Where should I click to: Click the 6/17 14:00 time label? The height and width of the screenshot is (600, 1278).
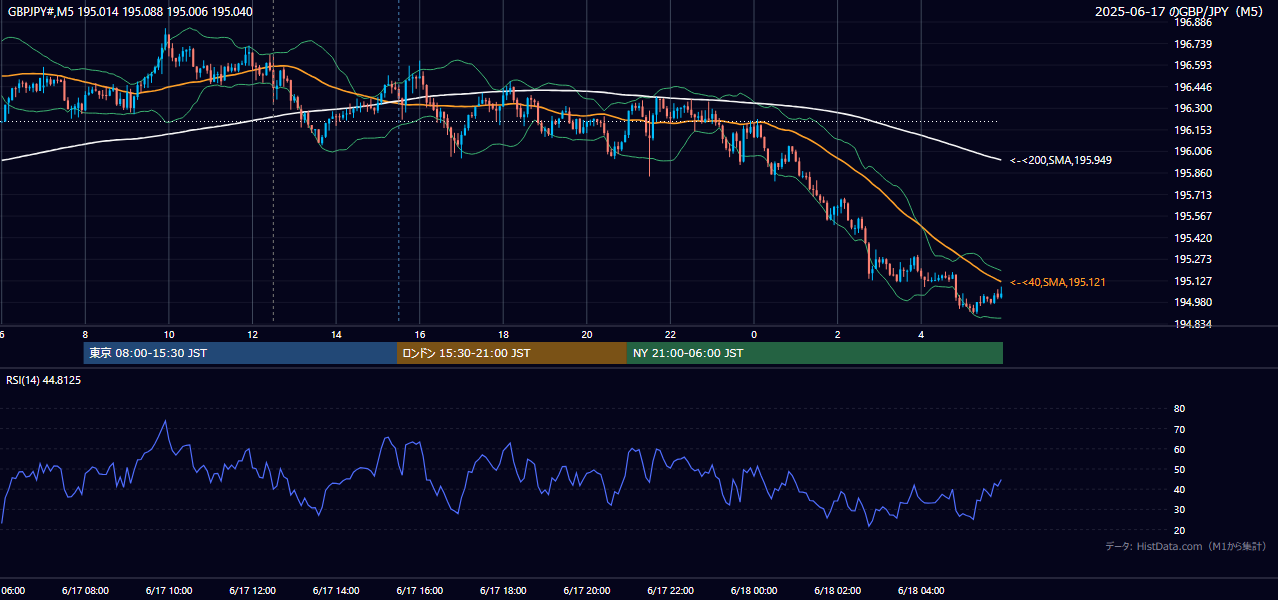(336, 591)
